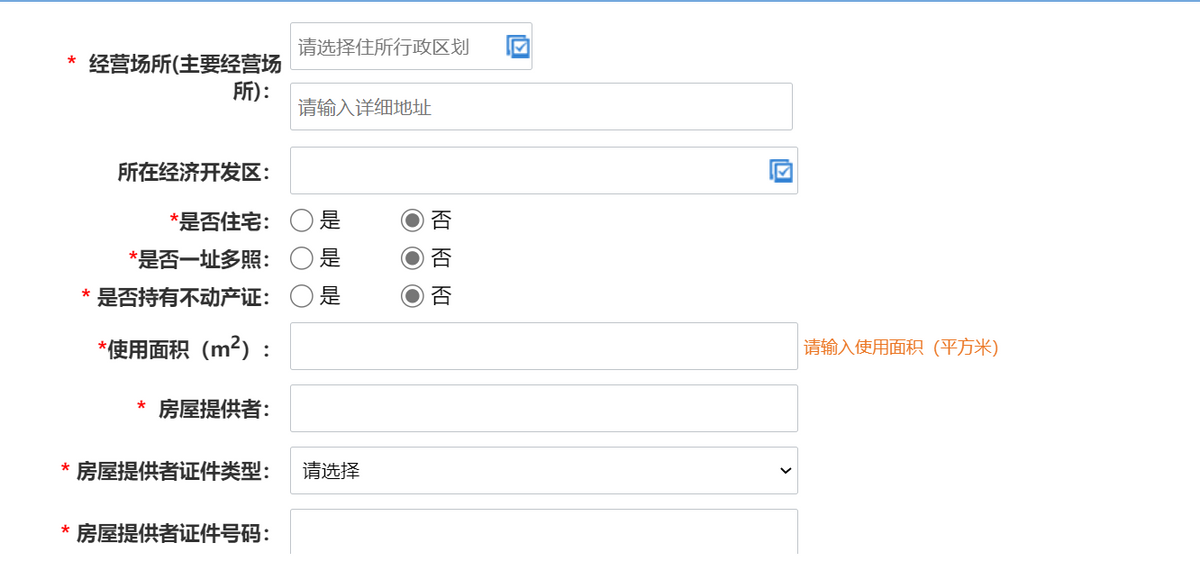Click the blue bar at the top
The height and width of the screenshot is (577, 1200).
(600, 4)
